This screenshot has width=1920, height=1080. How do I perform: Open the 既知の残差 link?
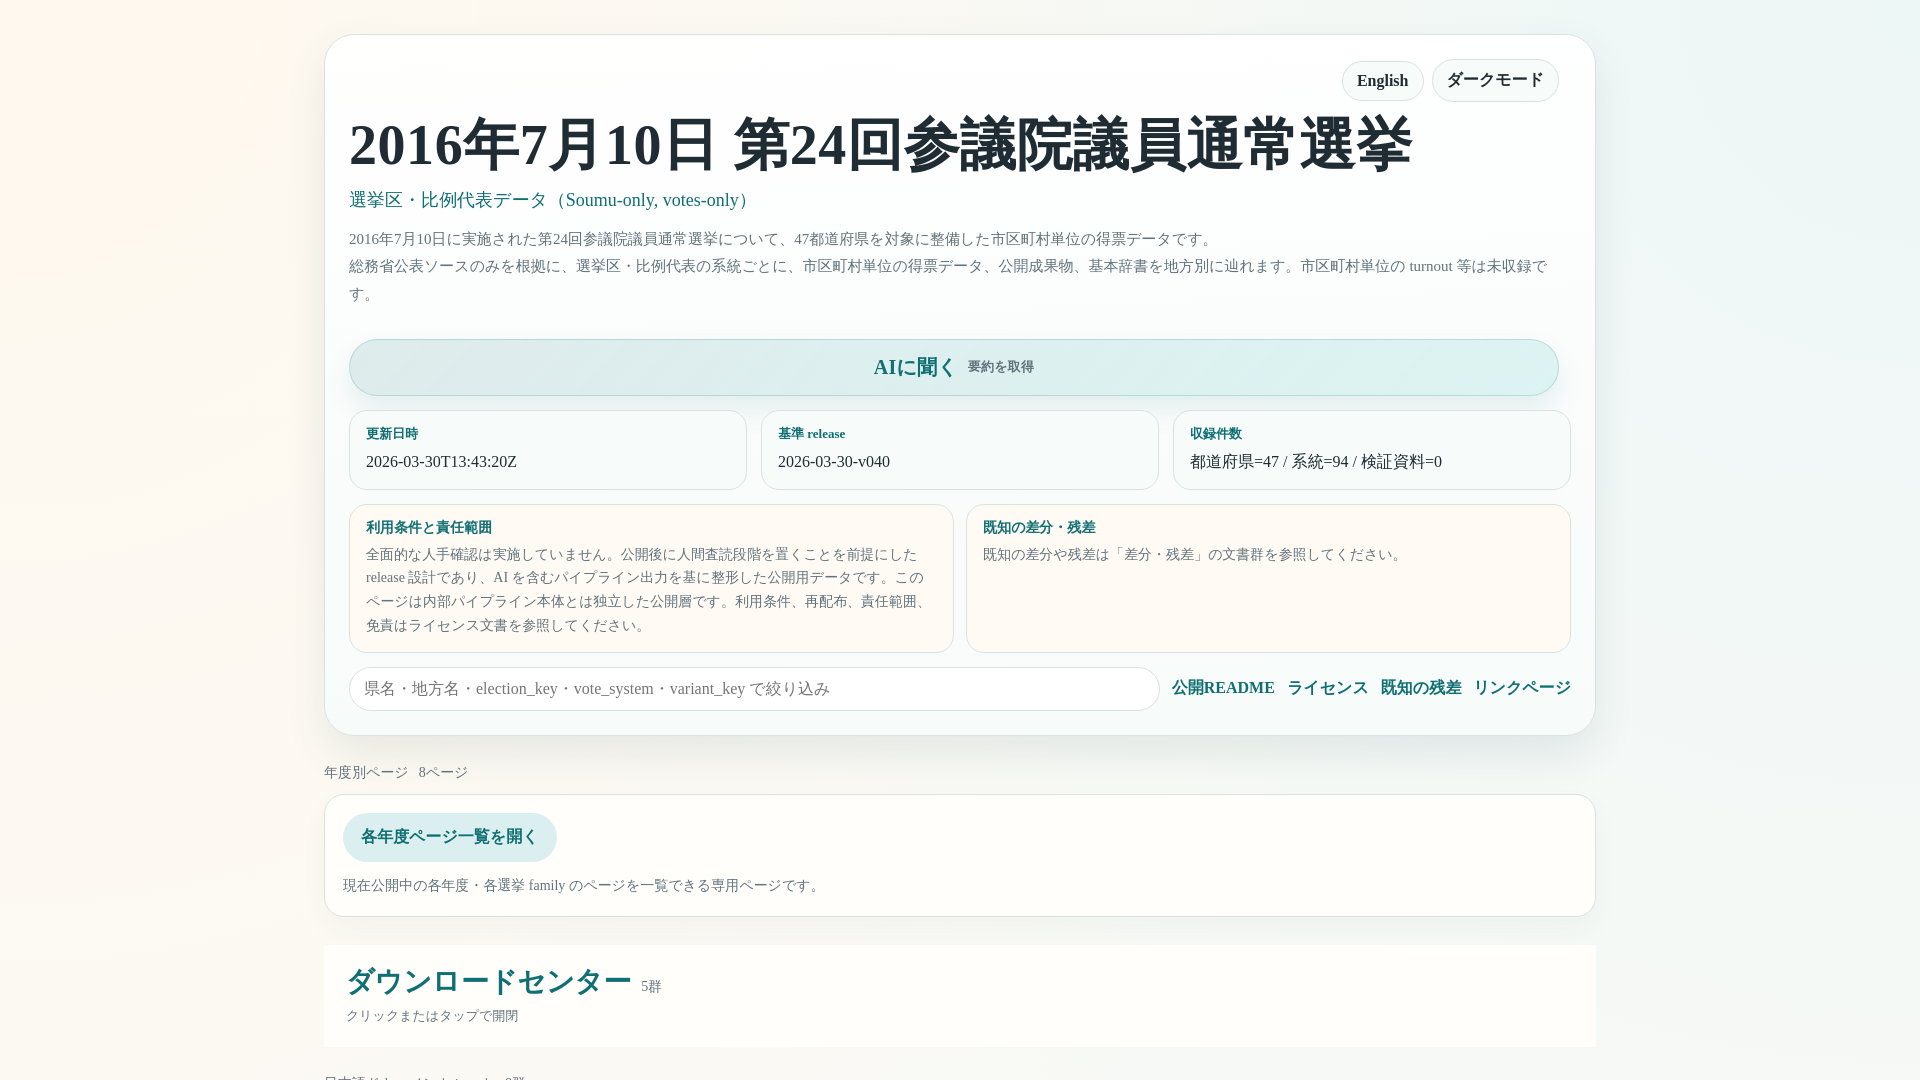[x=1421, y=688]
